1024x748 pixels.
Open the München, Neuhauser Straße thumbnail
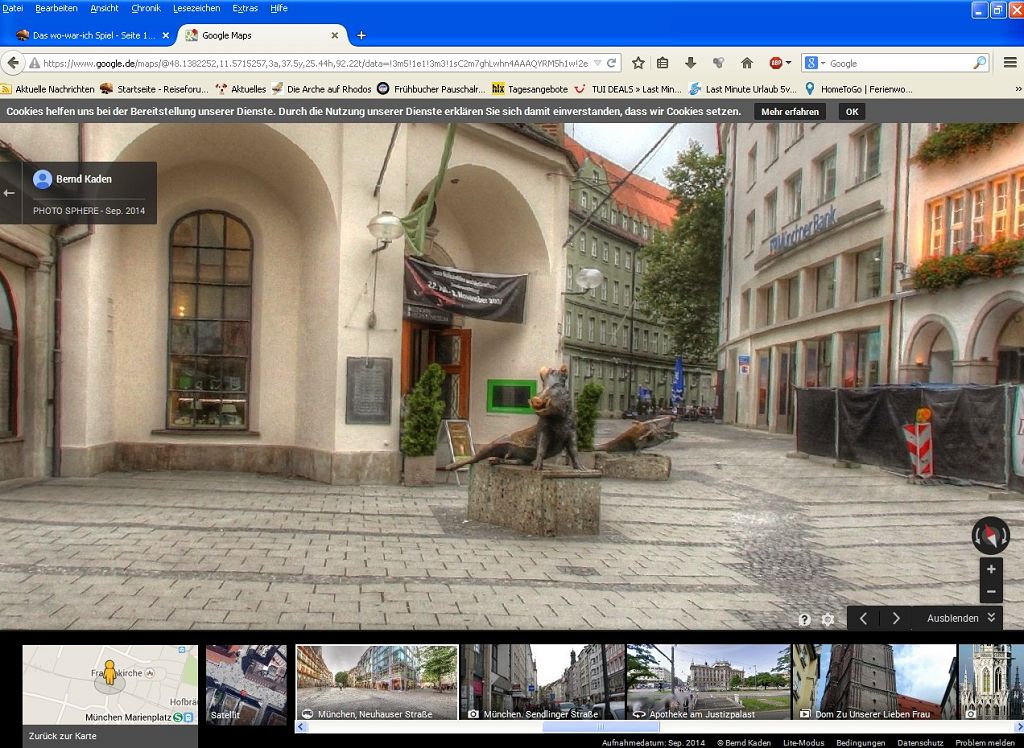[x=377, y=682]
